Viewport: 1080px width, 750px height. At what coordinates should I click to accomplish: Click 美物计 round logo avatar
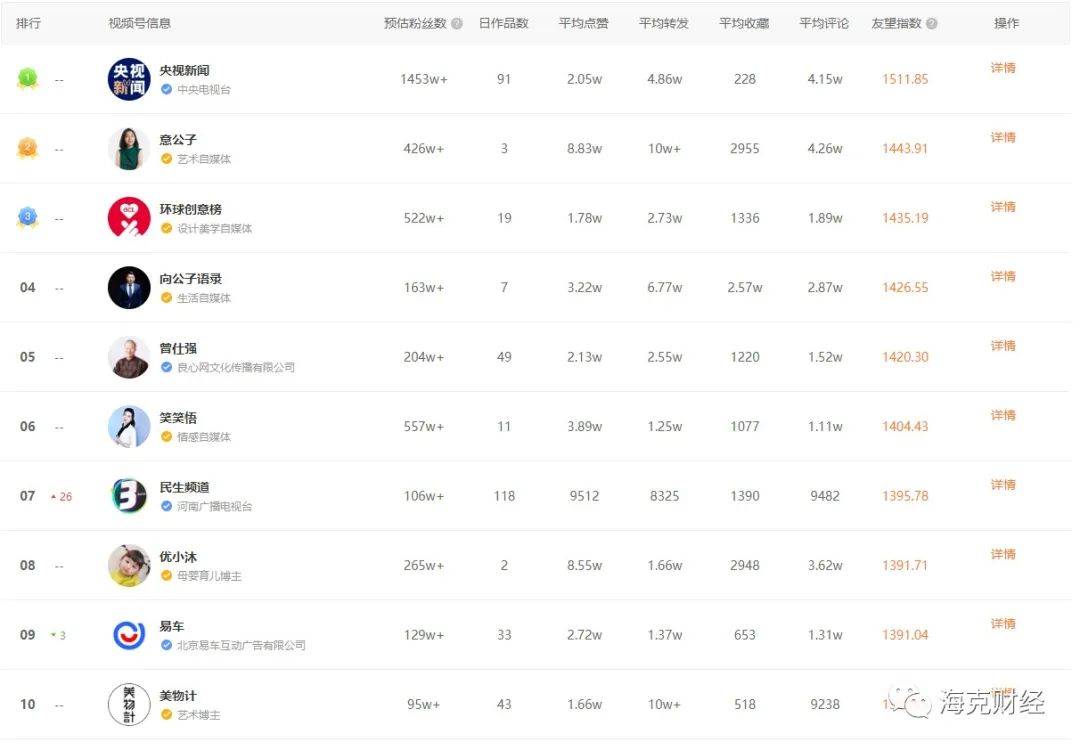(x=129, y=704)
